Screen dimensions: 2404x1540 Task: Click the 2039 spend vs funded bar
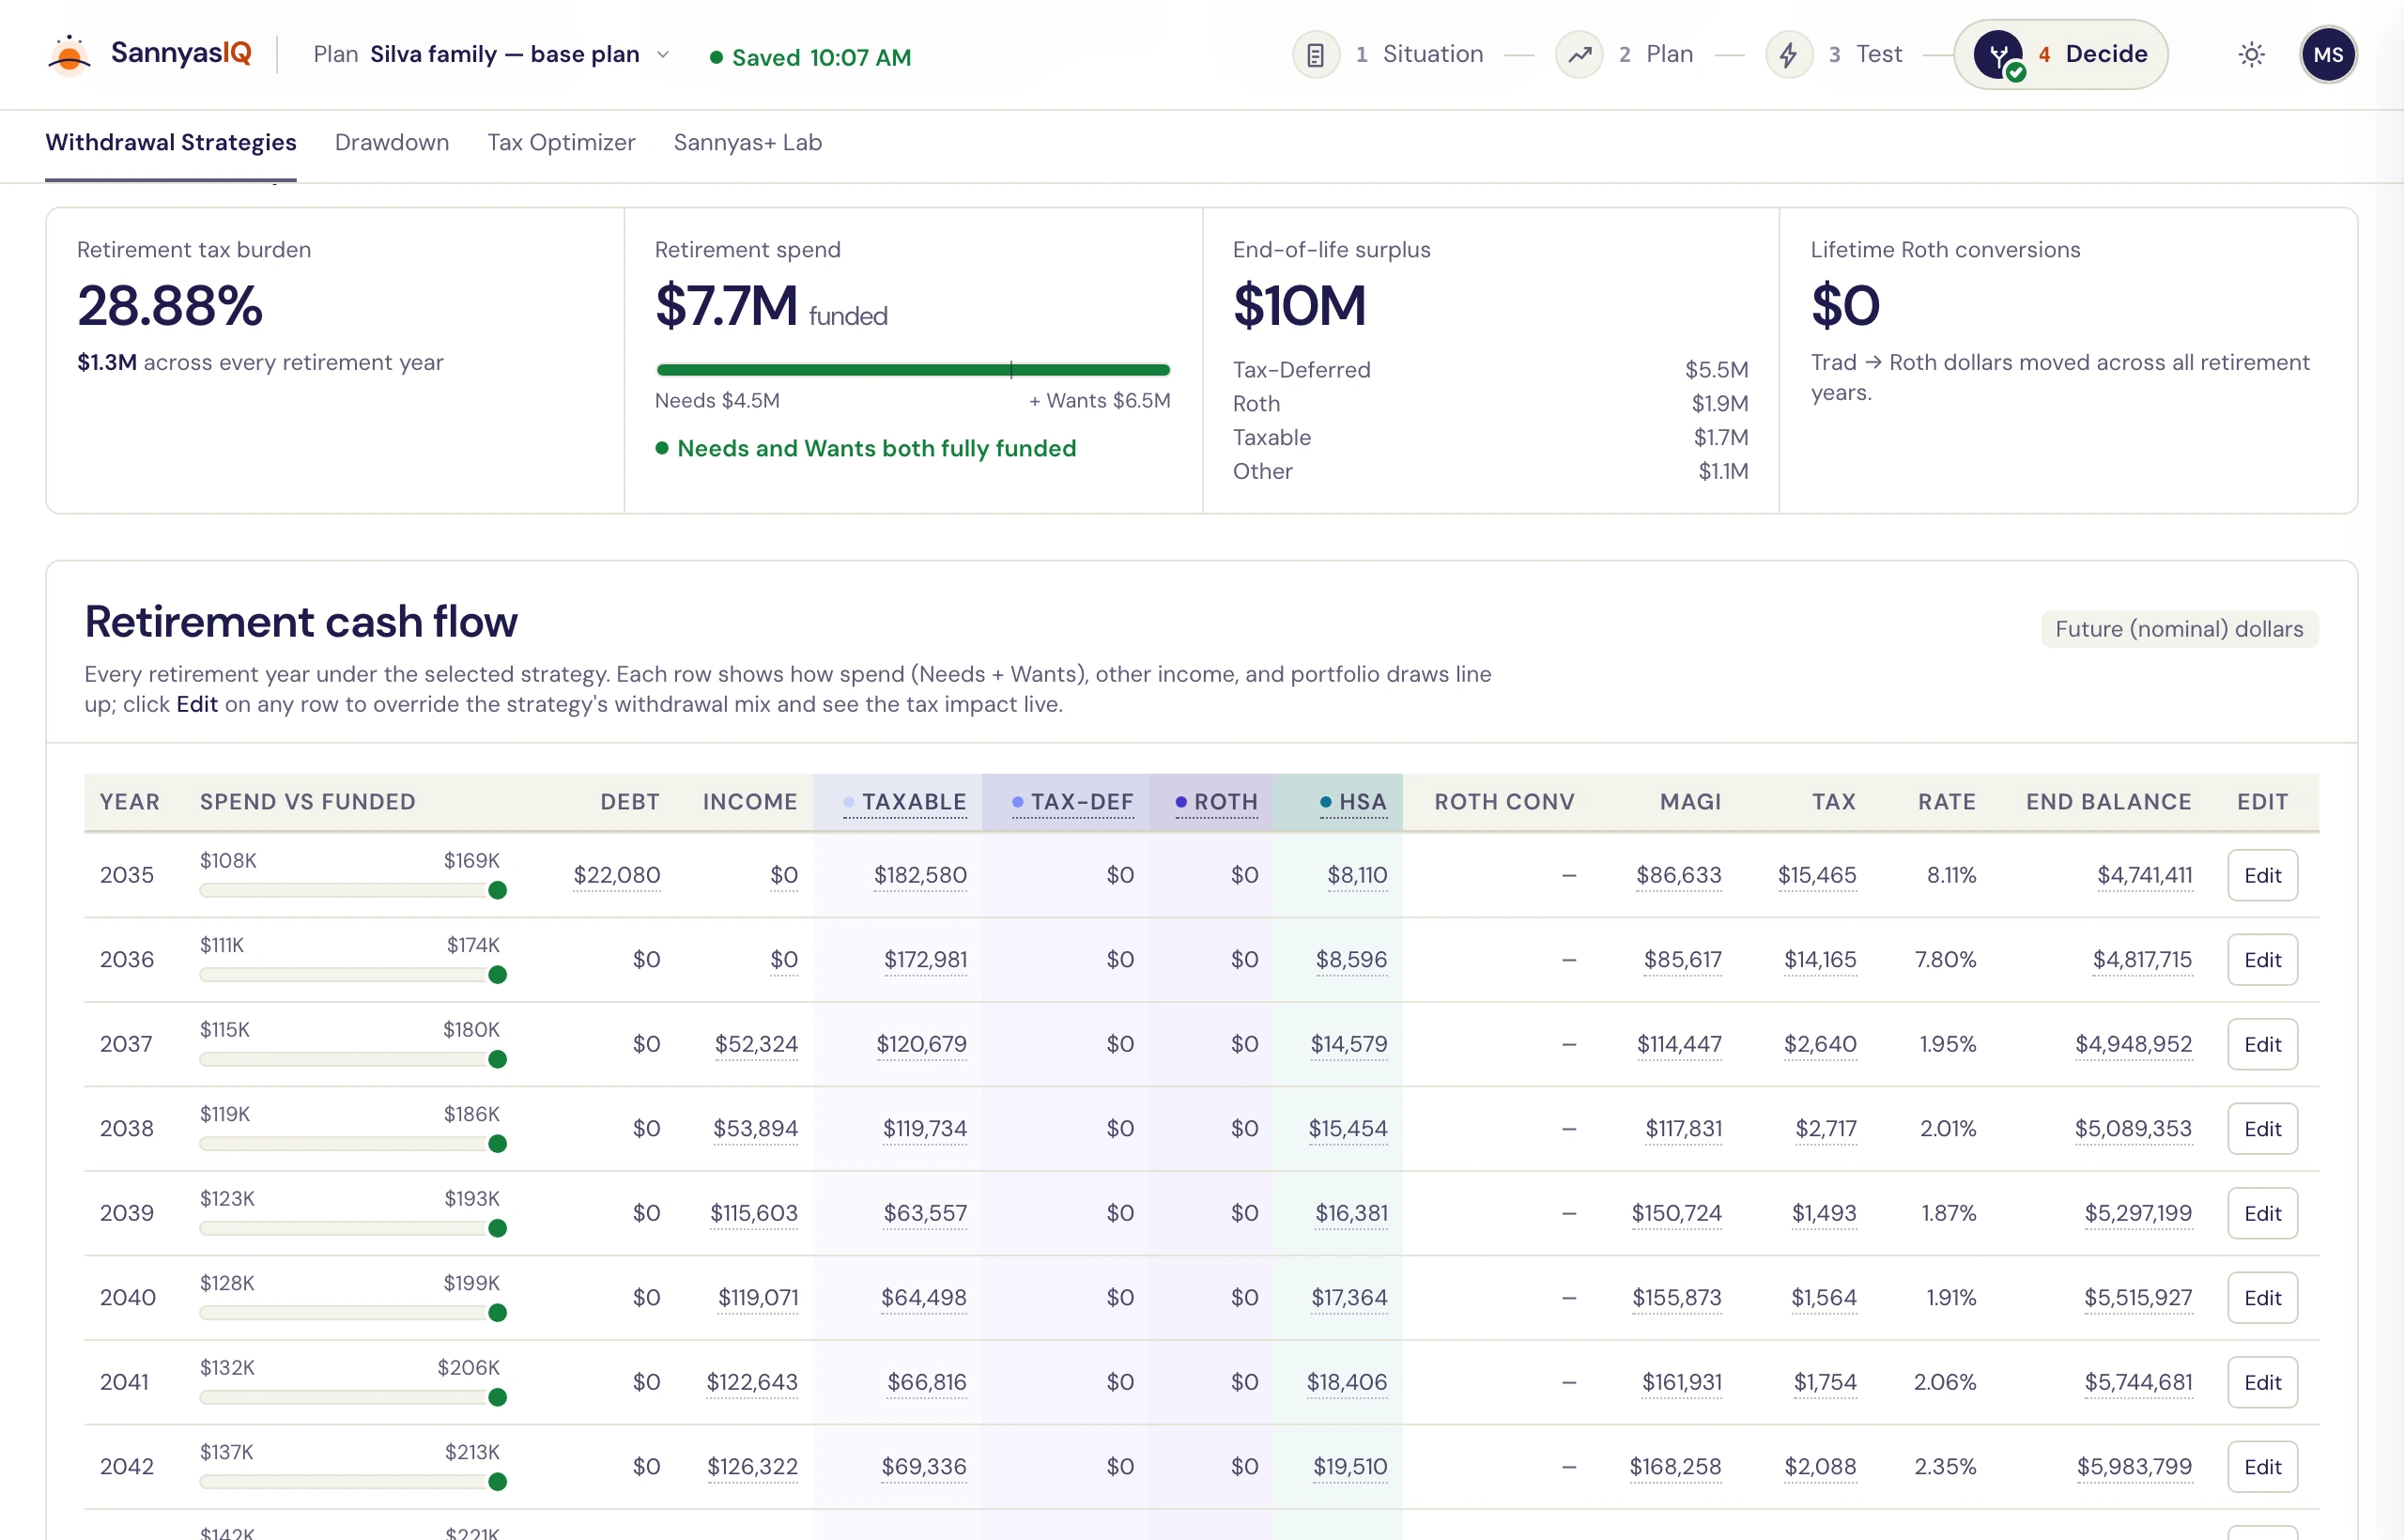352,1228
